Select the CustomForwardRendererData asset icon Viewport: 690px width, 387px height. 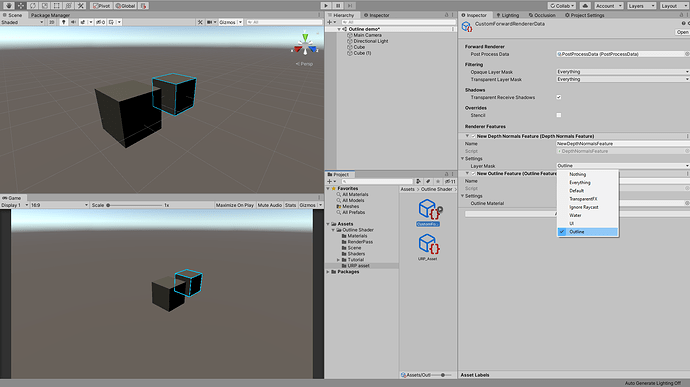tap(428, 210)
